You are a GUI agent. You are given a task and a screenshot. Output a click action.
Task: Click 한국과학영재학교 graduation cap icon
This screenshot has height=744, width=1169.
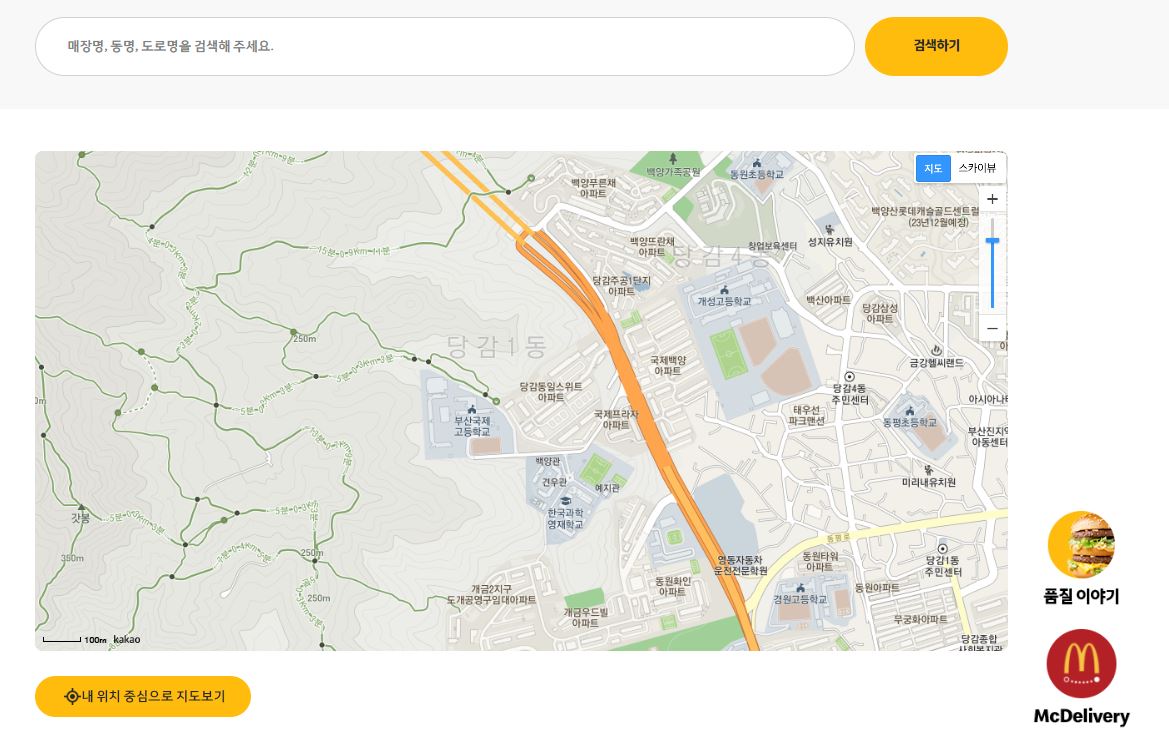[x=566, y=501]
